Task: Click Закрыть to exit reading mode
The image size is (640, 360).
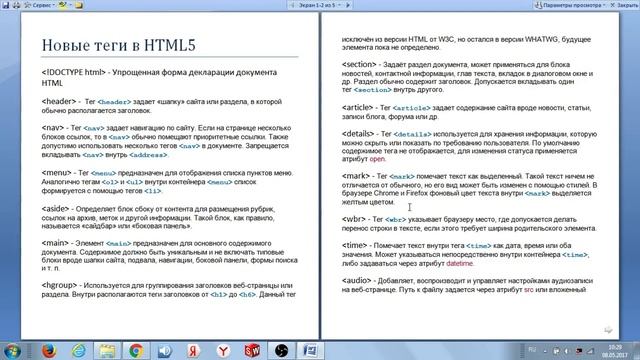Action: pos(624,5)
